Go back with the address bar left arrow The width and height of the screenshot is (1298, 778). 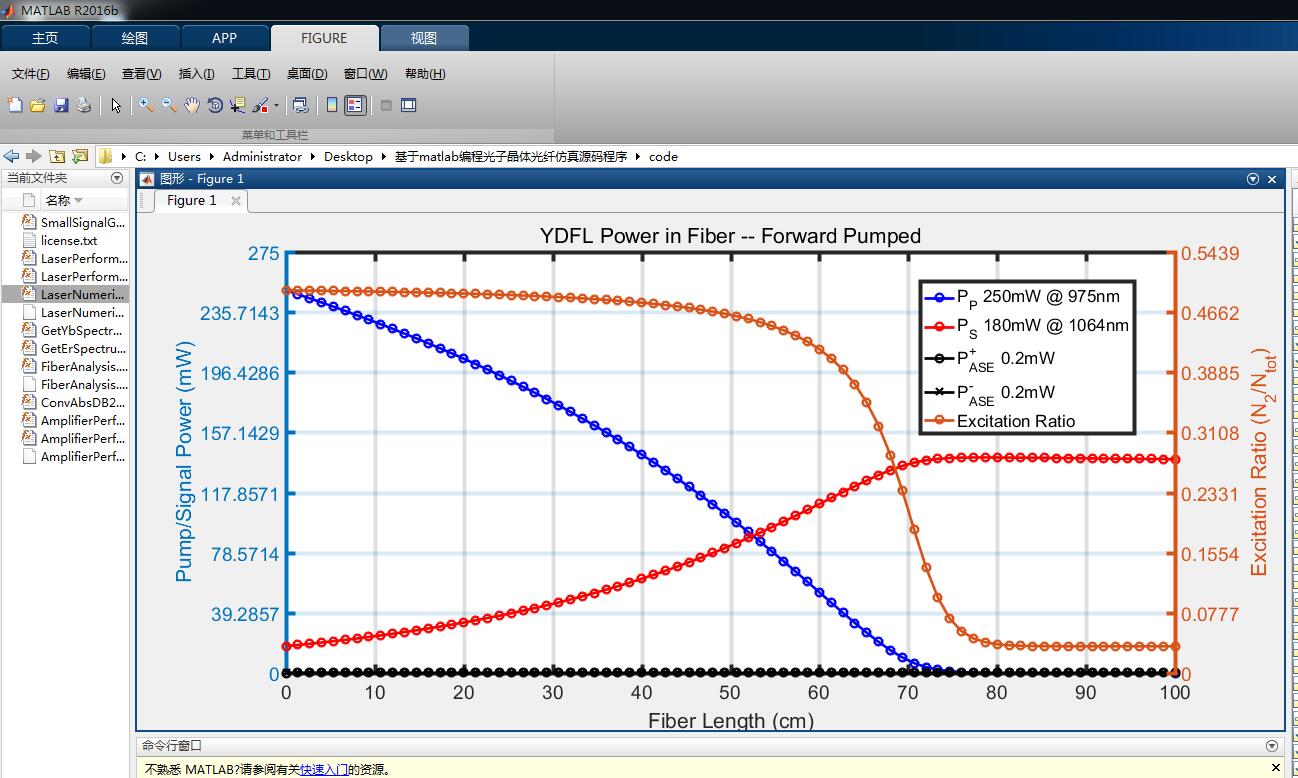(x=11, y=156)
